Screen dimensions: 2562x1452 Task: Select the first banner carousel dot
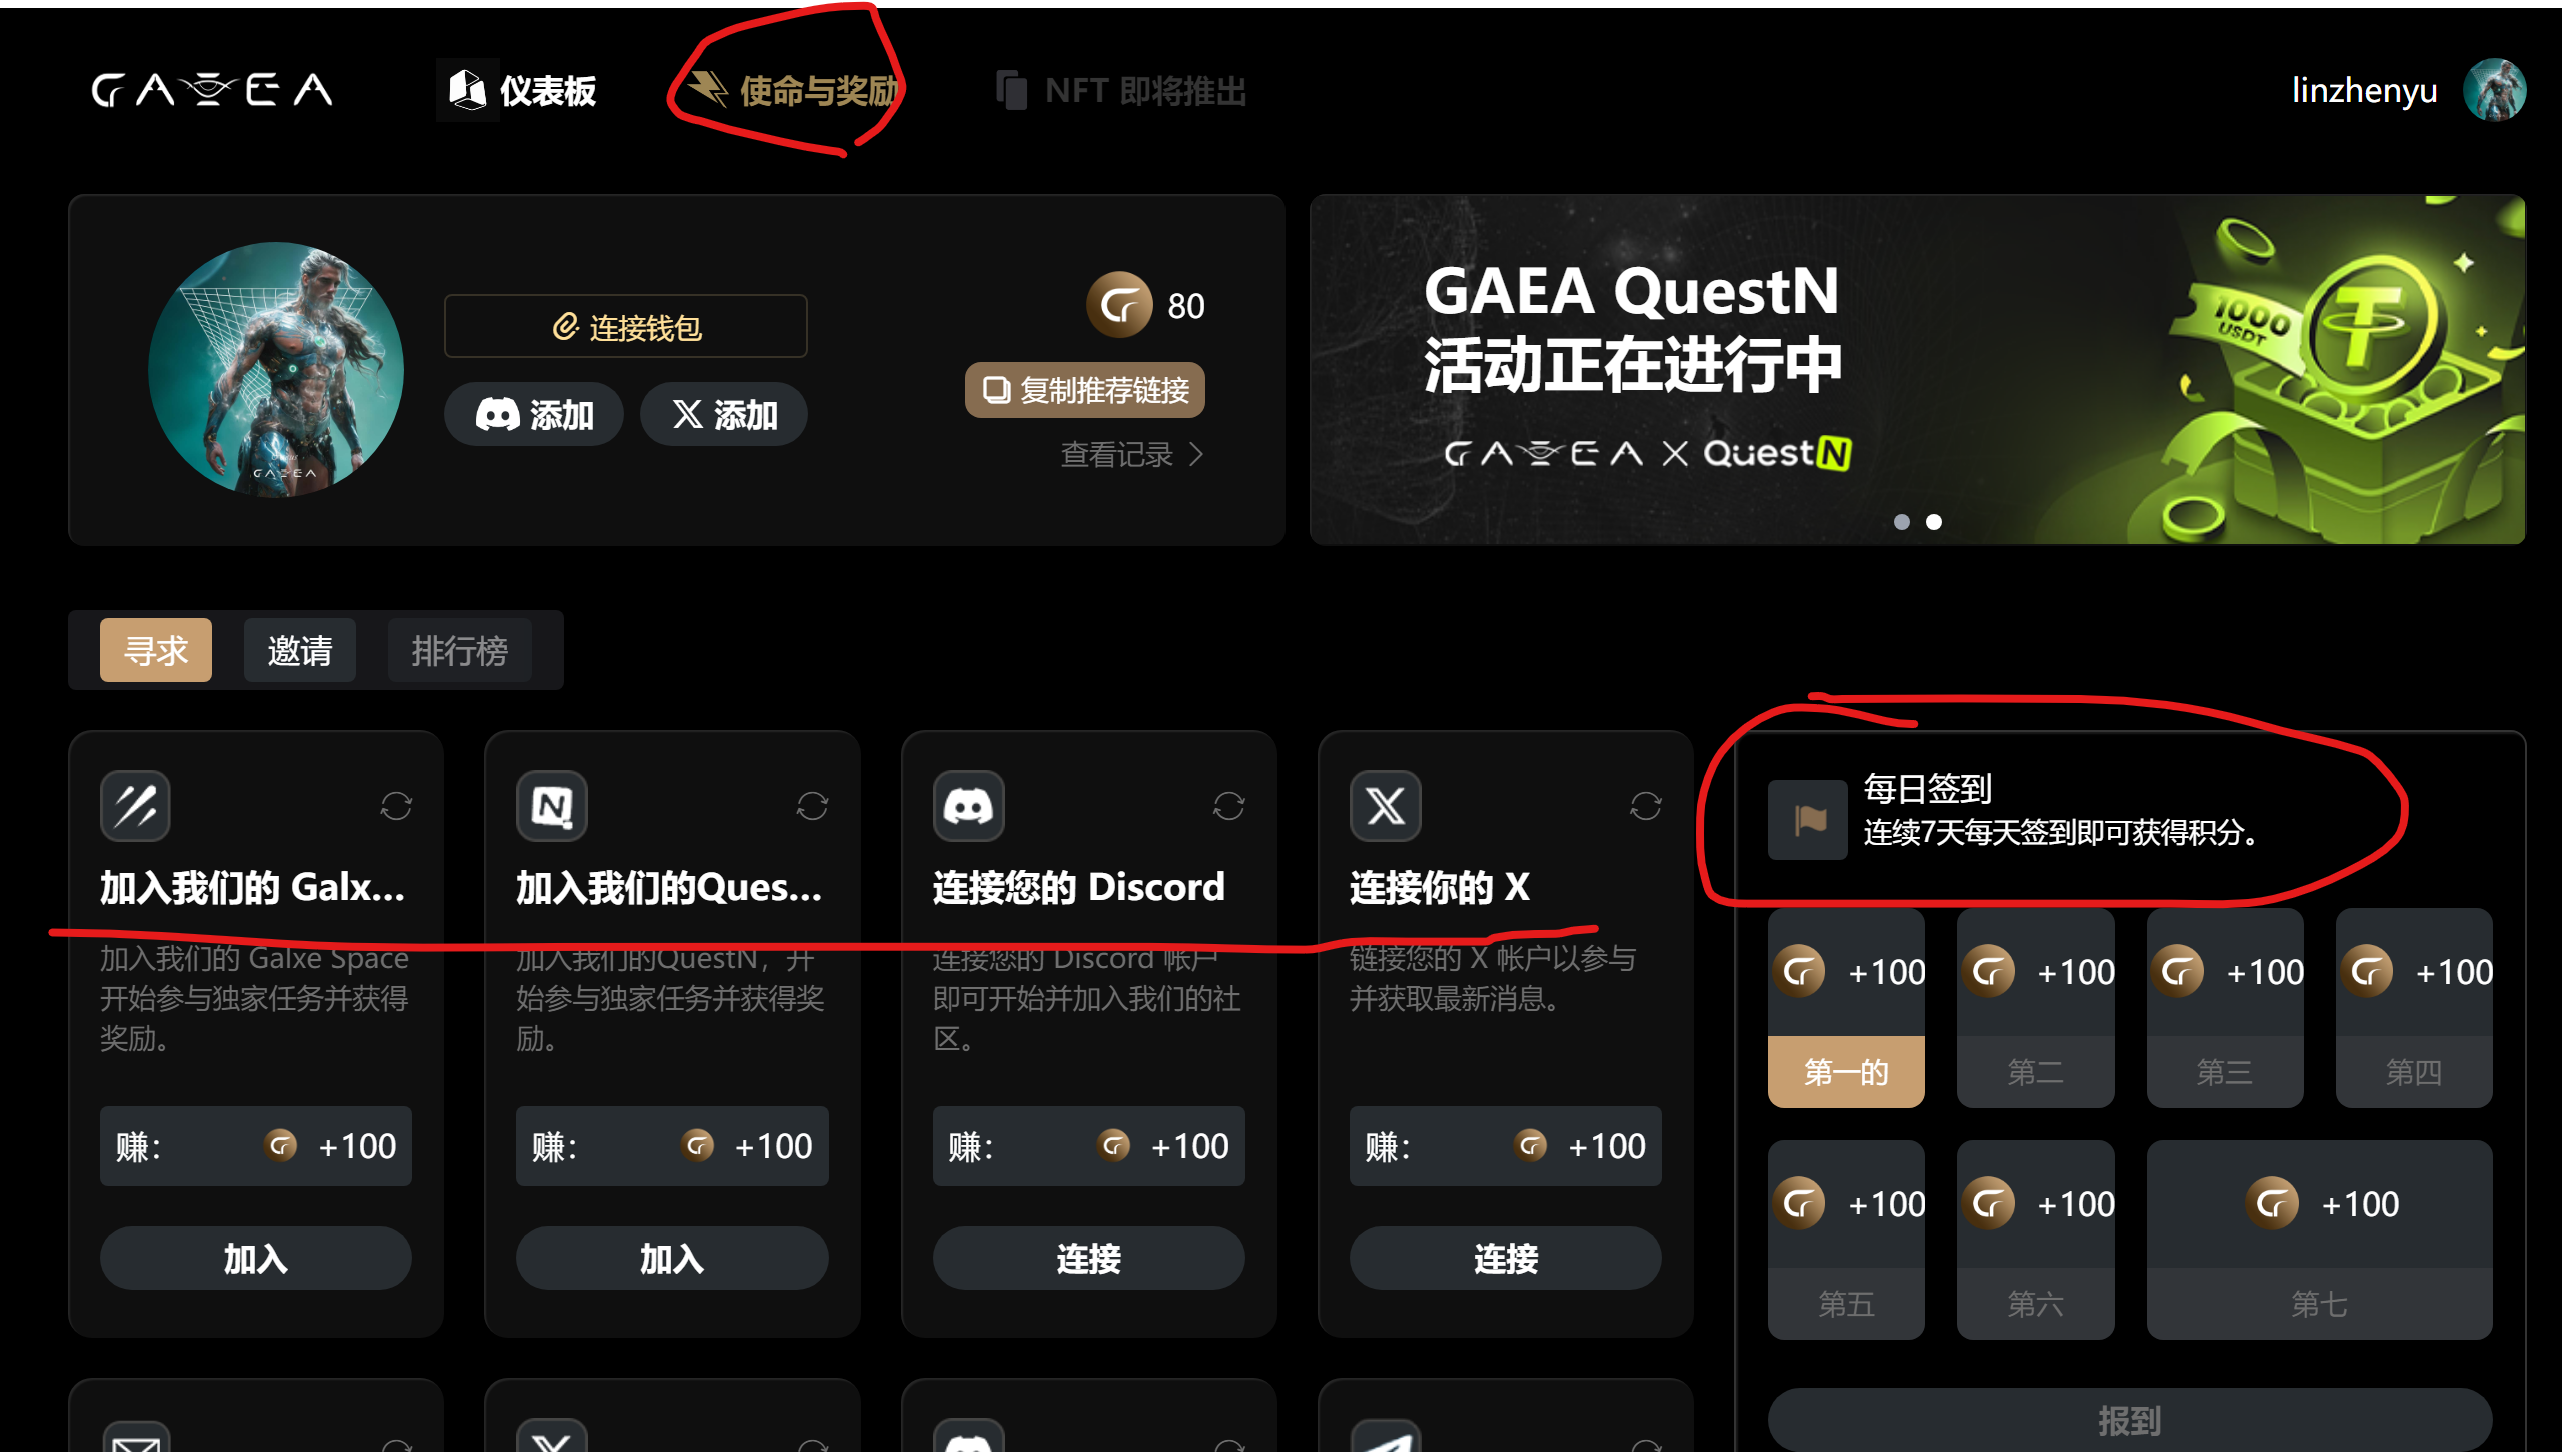click(1901, 522)
